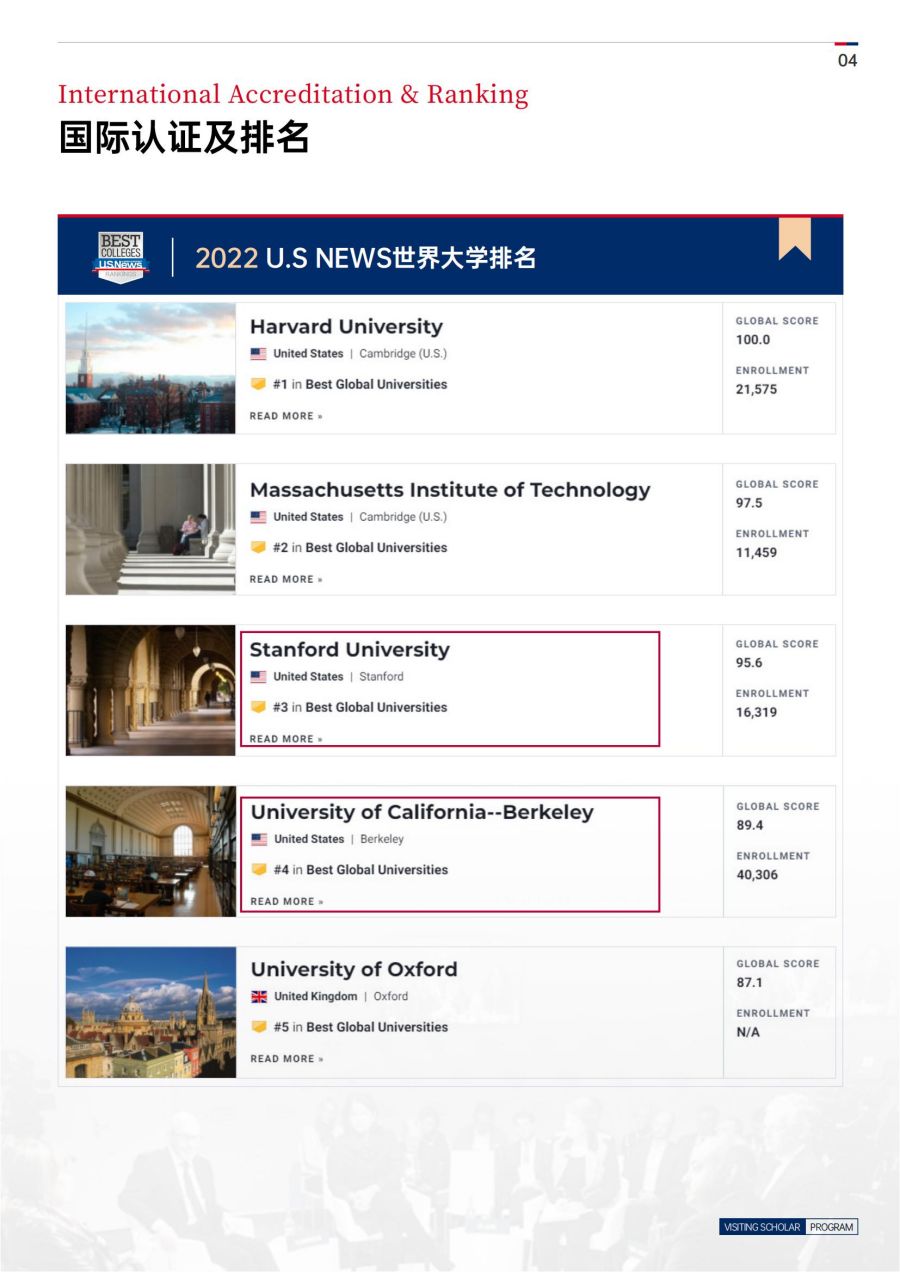This screenshot has width=900, height=1272.
Task: Click the 'Stanford' city label text
Action: pyautogui.click(x=382, y=677)
